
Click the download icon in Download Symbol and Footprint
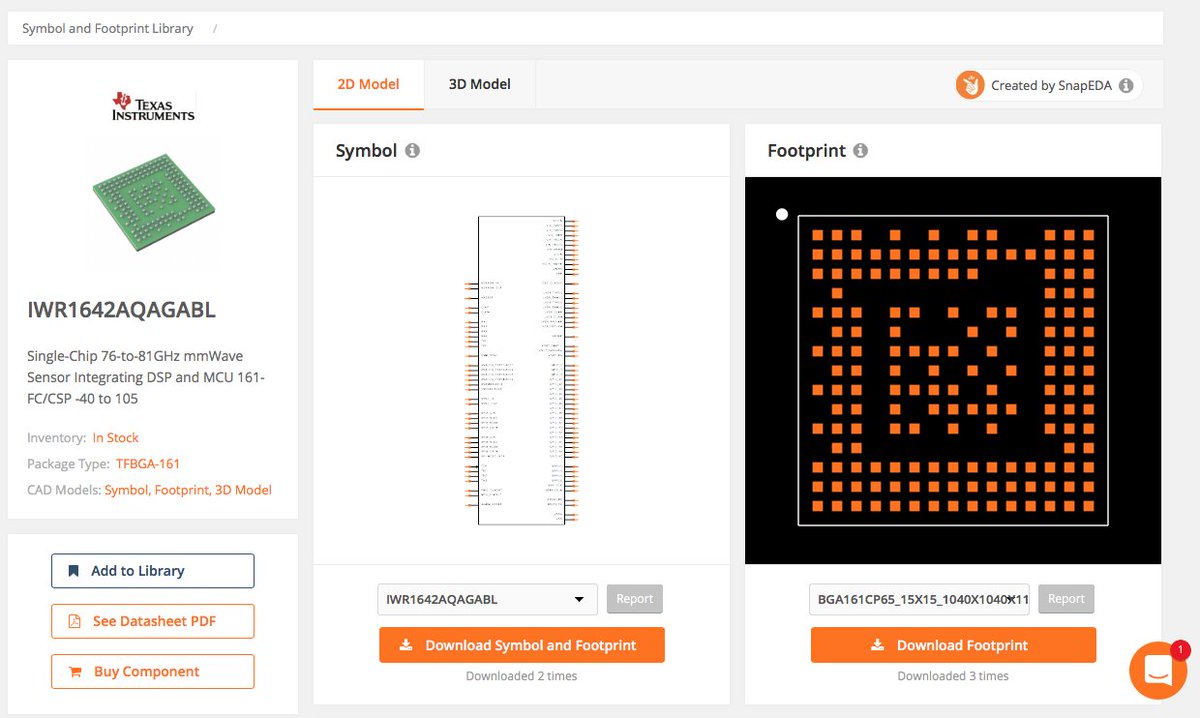[x=406, y=645]
